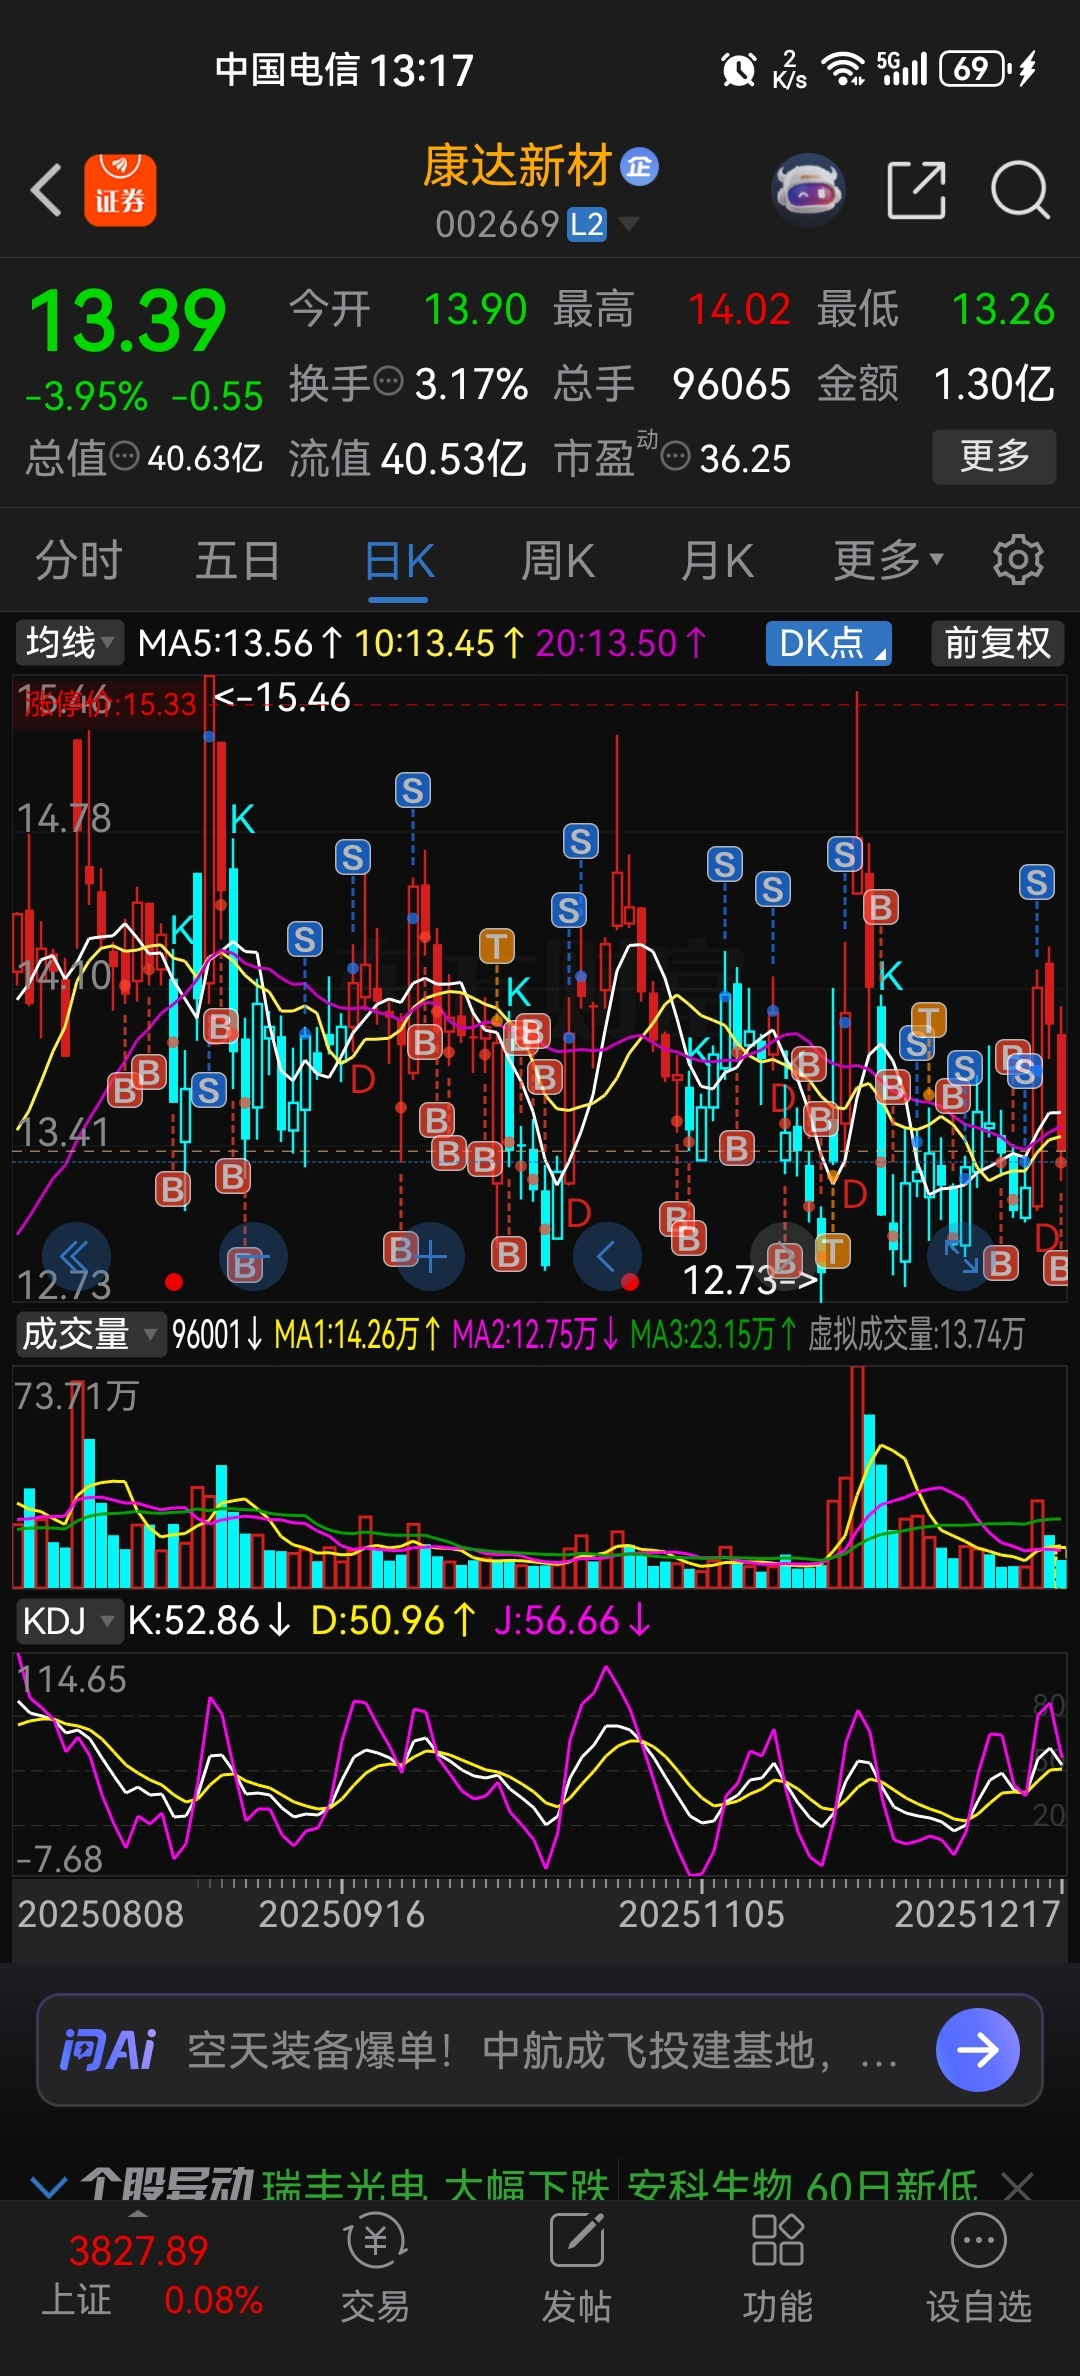Viewport: 1080px width, 2376px height.
Task: Tap the 总值 info circle icon
Action: pos(124,457)
